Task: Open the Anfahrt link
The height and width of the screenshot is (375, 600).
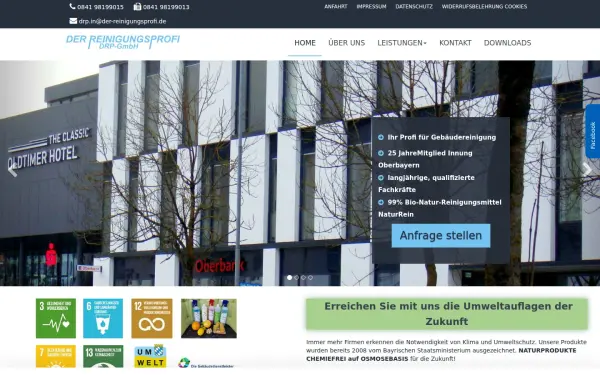Action: [336, 7]
